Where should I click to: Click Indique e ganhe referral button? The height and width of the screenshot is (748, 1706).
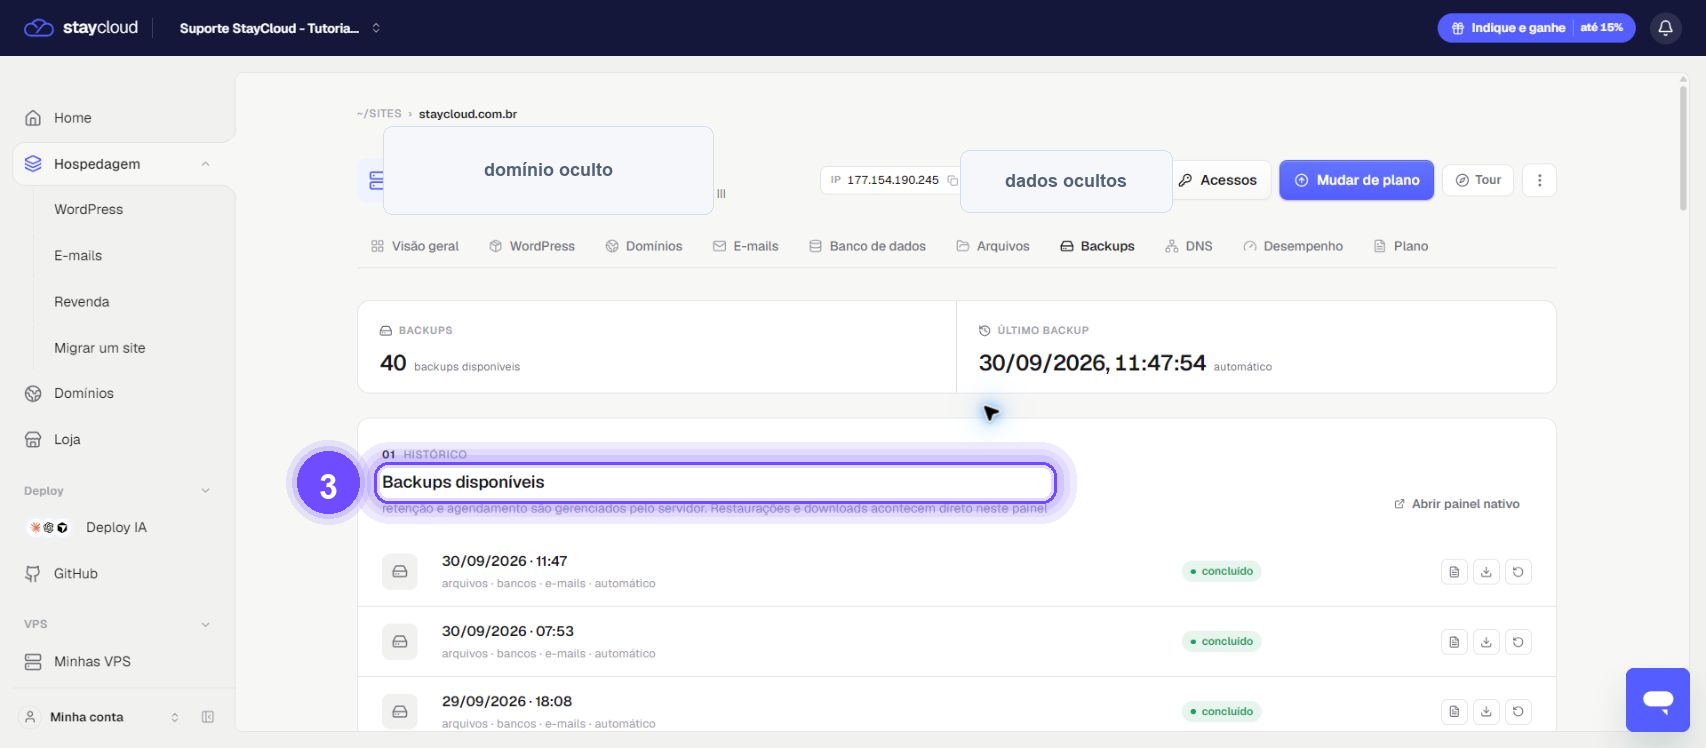pos(1536,28)
